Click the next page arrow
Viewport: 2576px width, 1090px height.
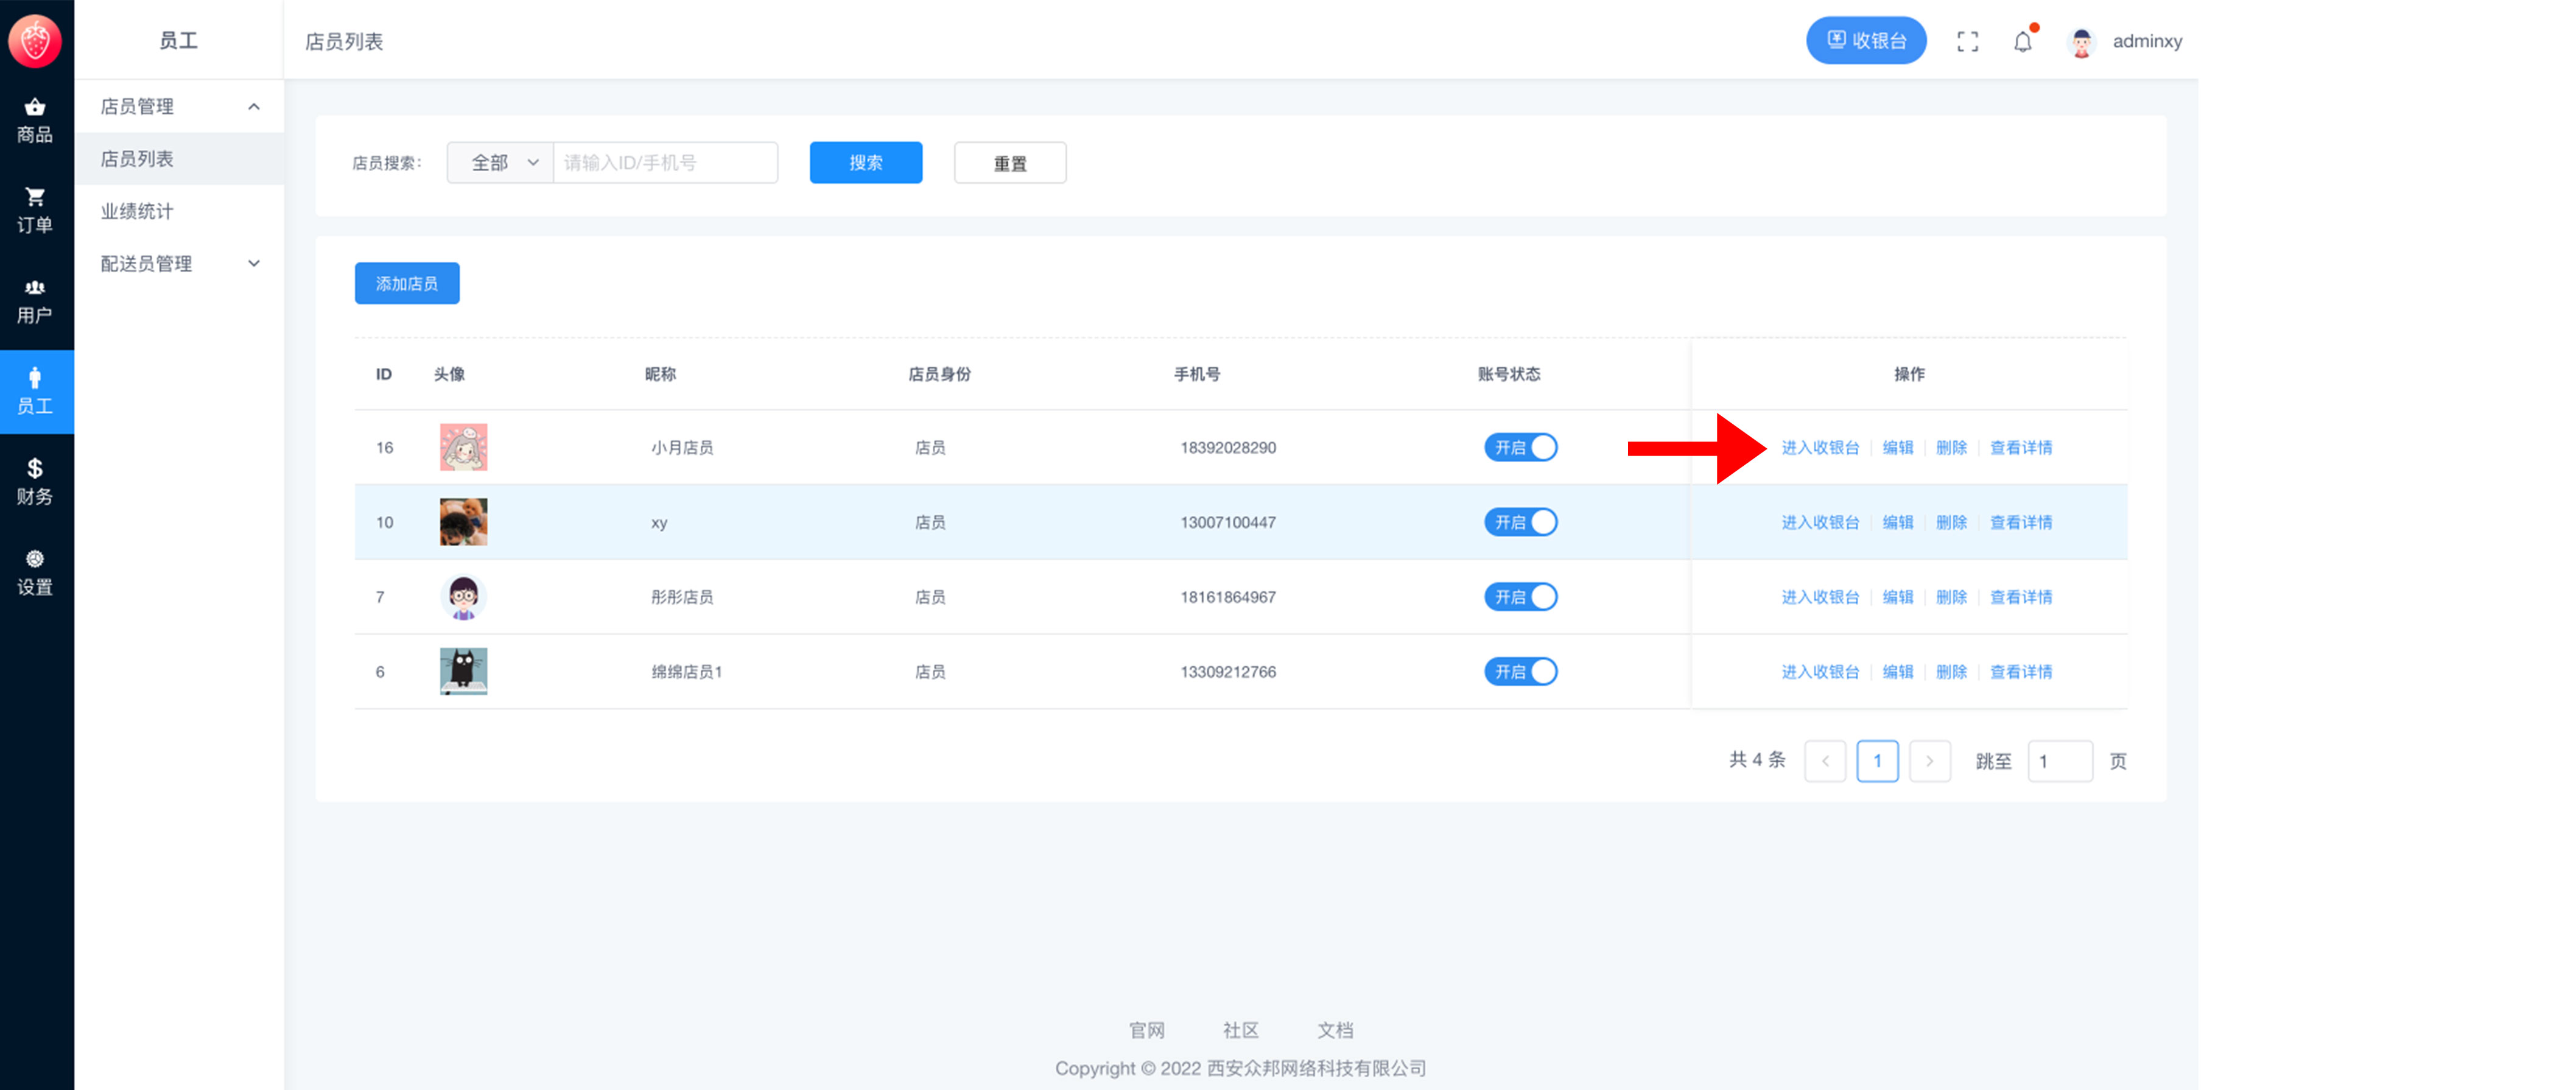tap(1930, 761)
